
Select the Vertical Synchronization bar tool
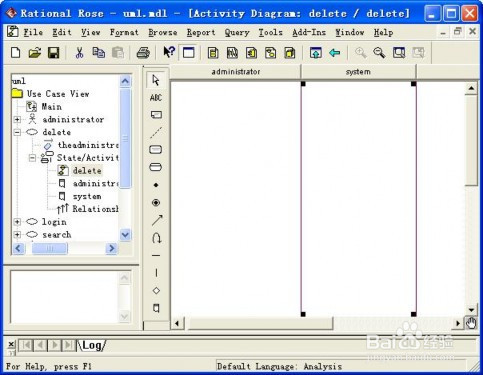(x=156, y=273)
